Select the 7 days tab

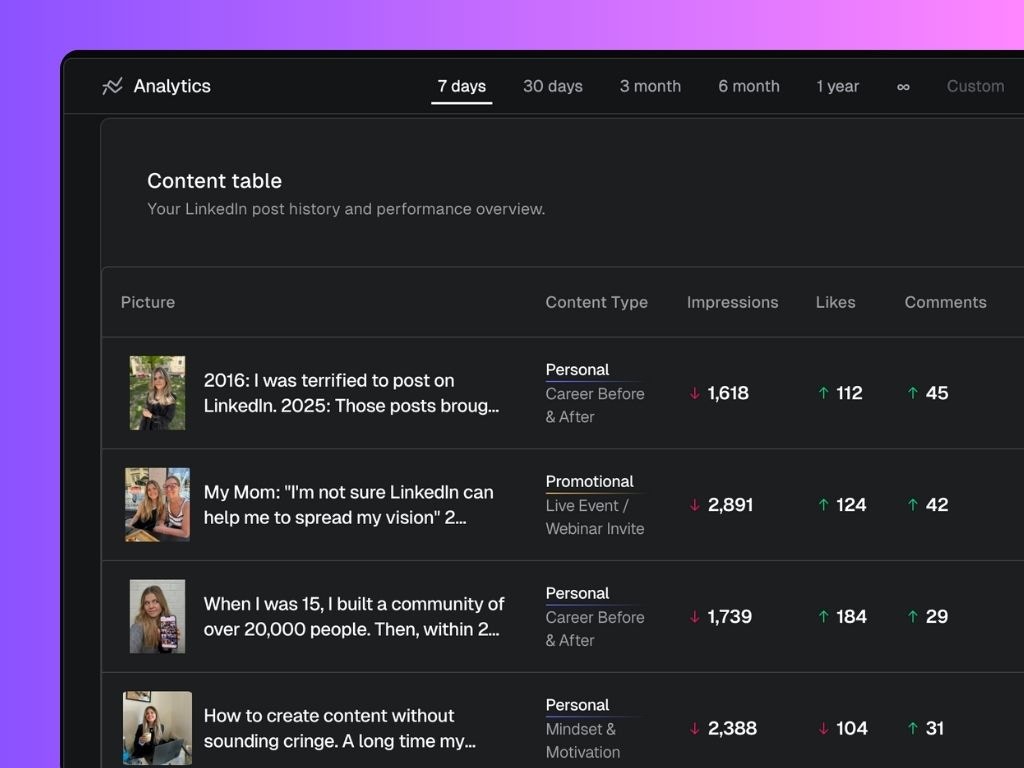[x=462, y=86]
